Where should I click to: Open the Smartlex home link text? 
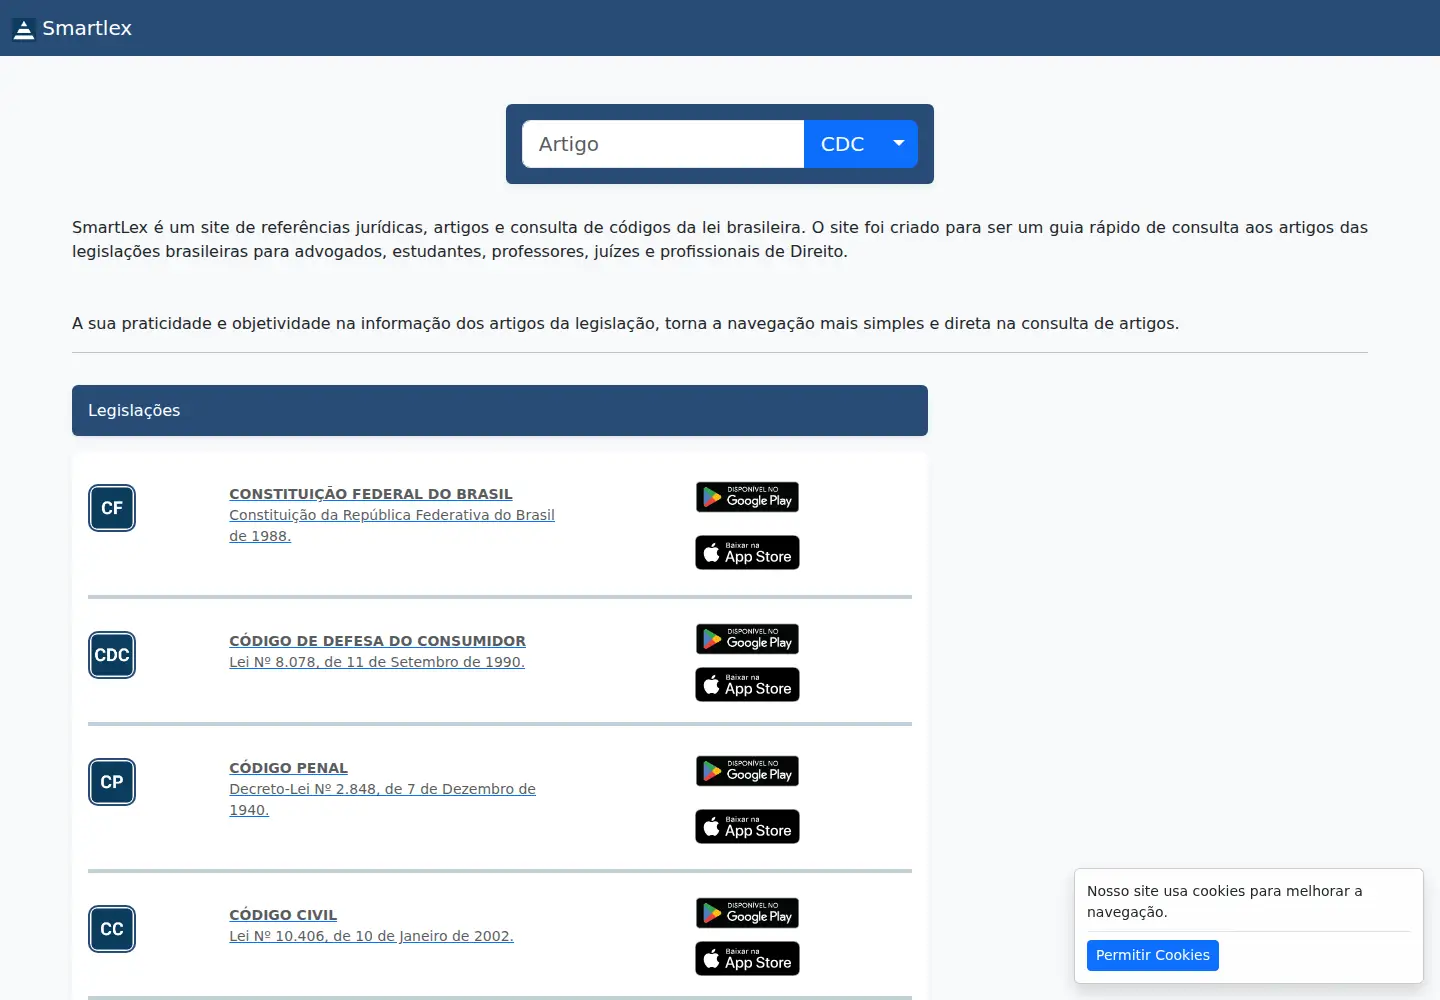pos(87,28)
